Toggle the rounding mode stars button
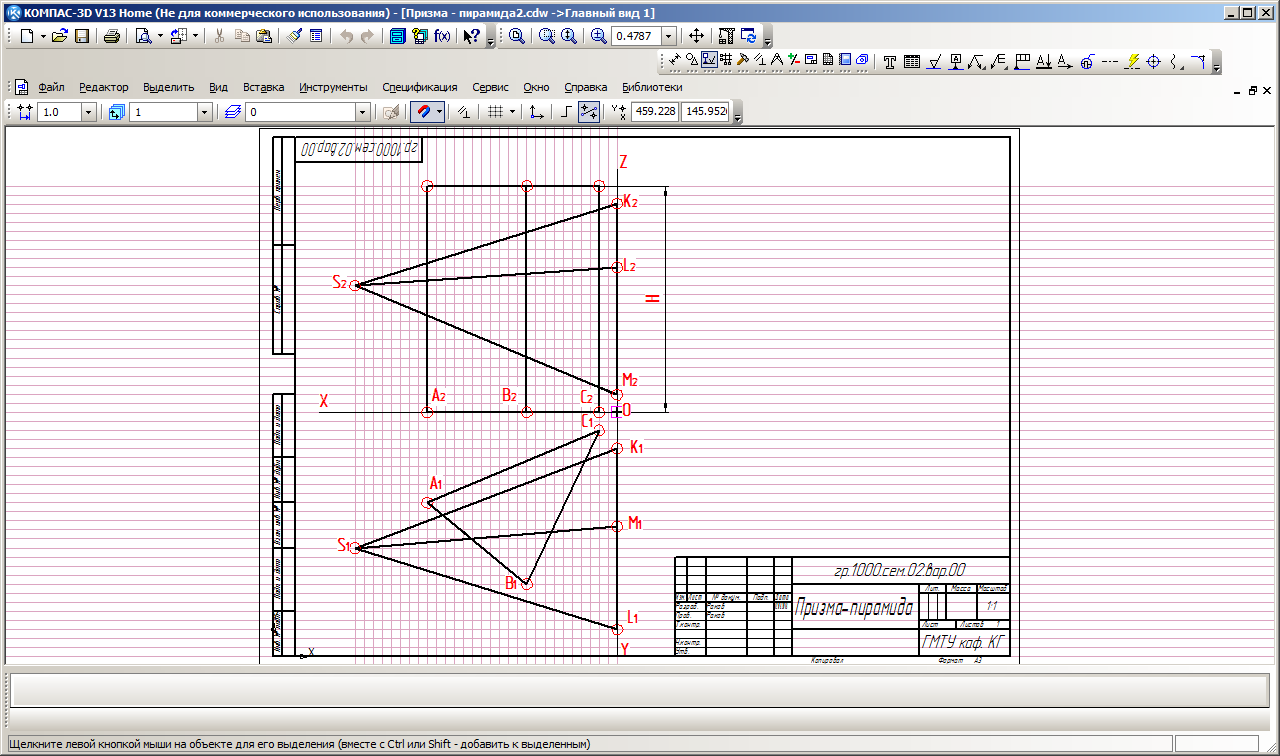1280x756 pixels. click(589, 112)
